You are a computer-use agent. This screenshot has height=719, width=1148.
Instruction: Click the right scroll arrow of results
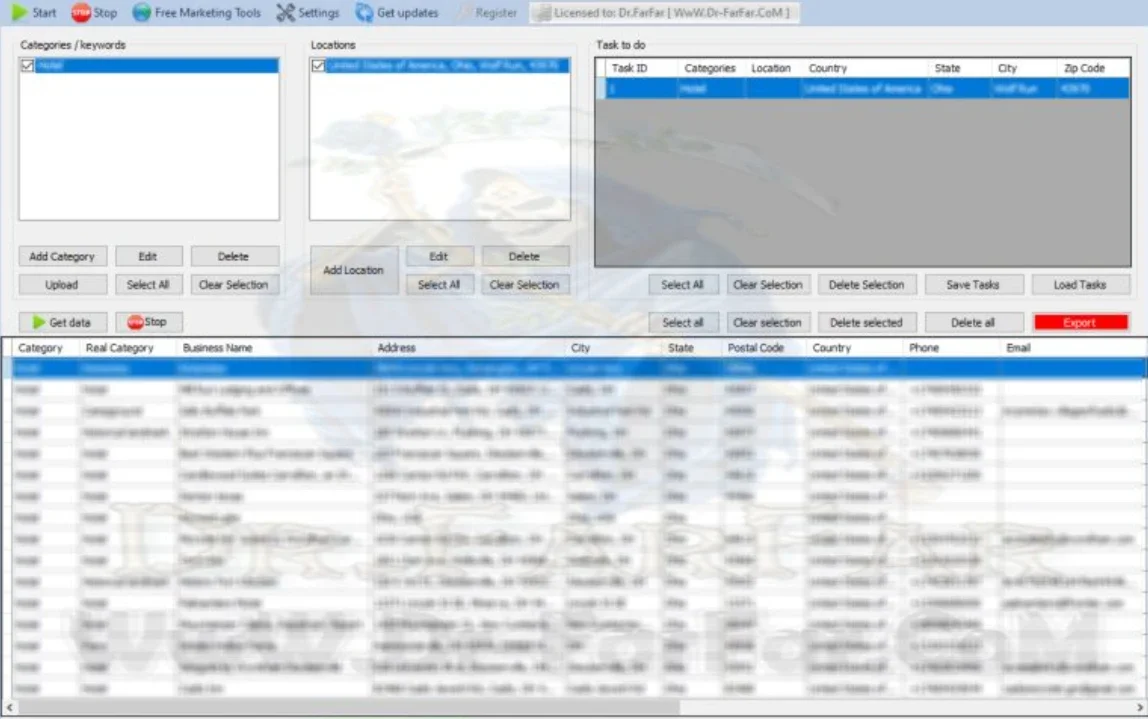(1139, 707)
